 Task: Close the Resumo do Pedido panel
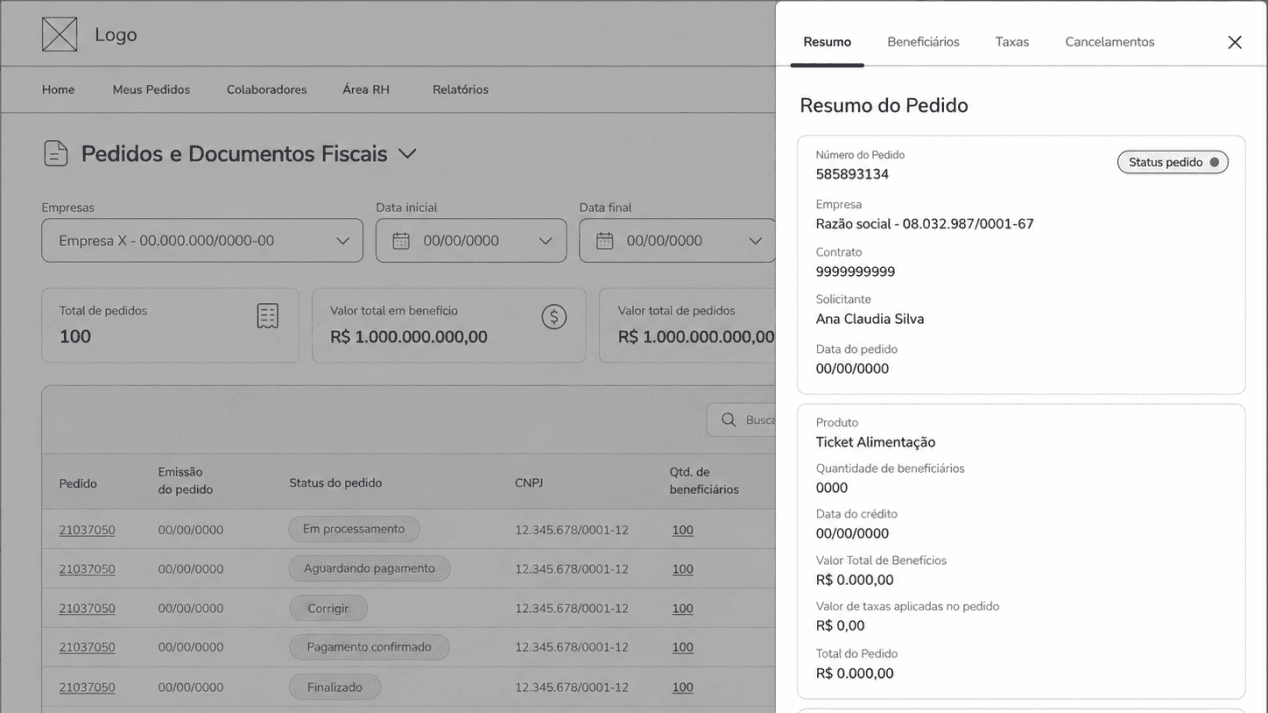tap(1235, 42)
